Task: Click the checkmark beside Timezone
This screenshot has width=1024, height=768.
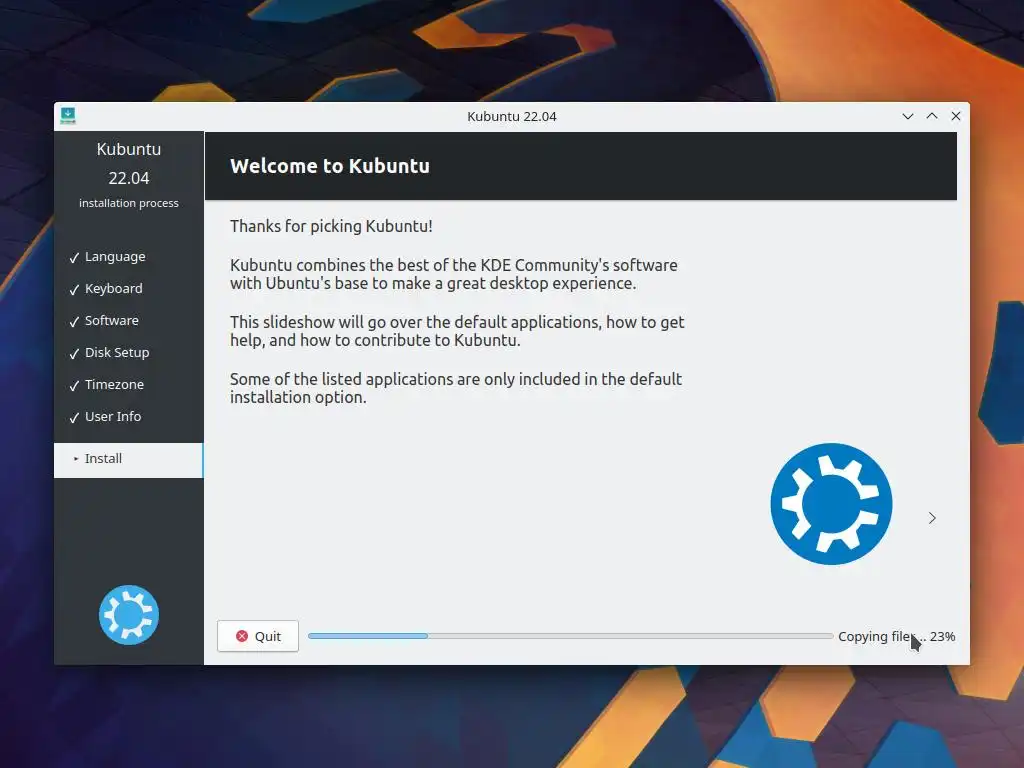Action: [74, 386]
